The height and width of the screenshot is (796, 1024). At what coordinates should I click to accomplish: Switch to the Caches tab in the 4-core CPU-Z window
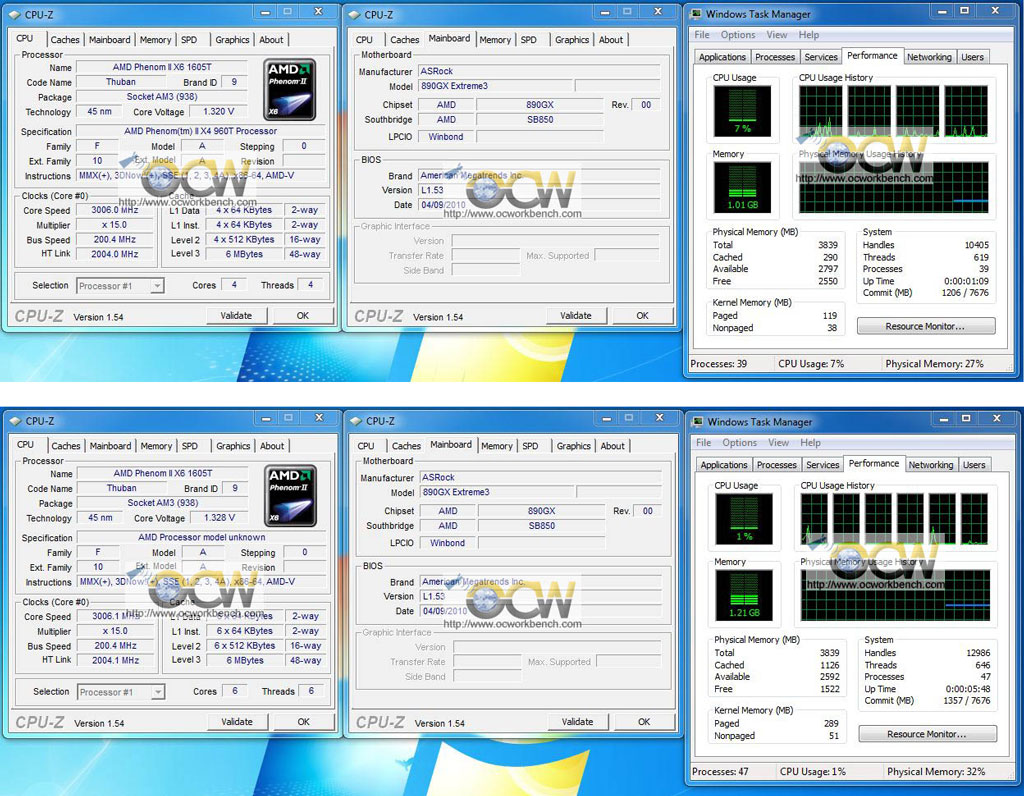point(65,40)
